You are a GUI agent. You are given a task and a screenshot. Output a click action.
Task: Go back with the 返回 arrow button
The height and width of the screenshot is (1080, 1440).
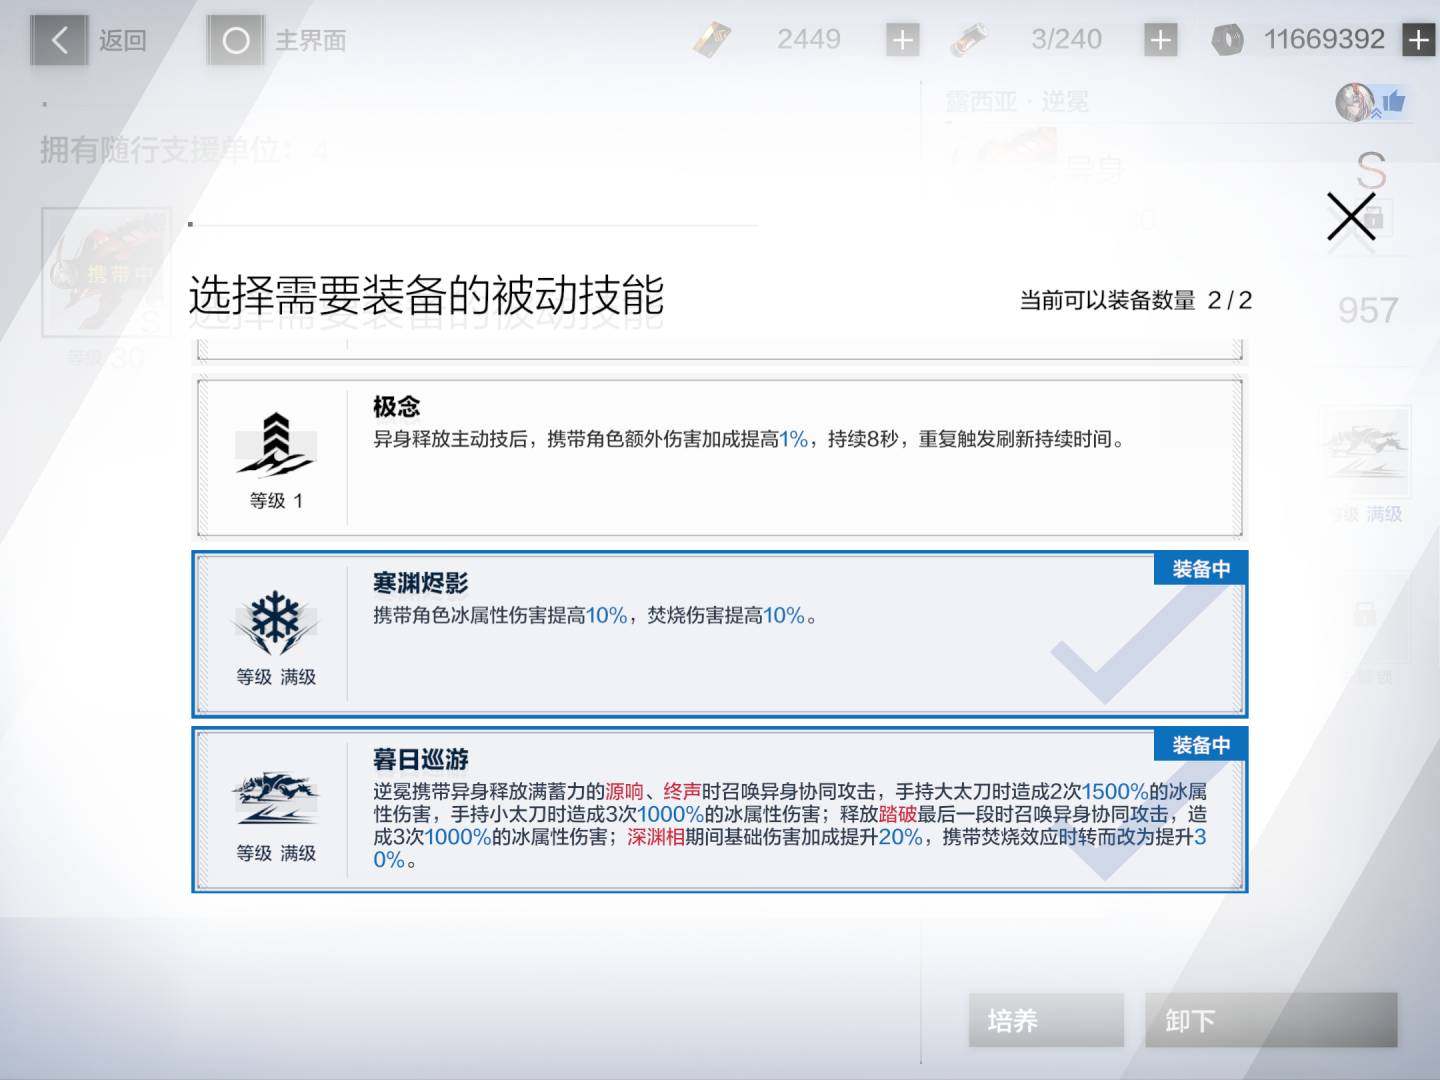click(x=59, y=40)
